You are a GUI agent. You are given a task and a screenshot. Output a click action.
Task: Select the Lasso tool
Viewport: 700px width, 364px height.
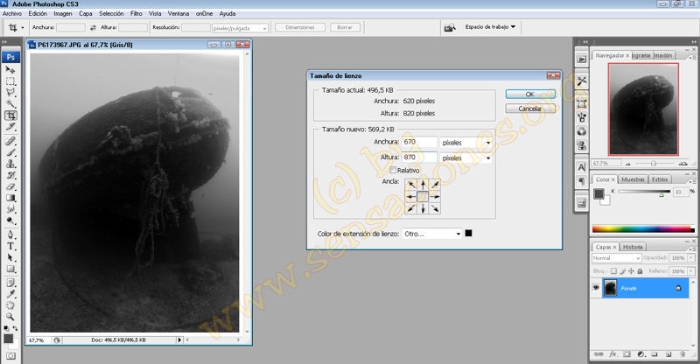click(10, 92)
